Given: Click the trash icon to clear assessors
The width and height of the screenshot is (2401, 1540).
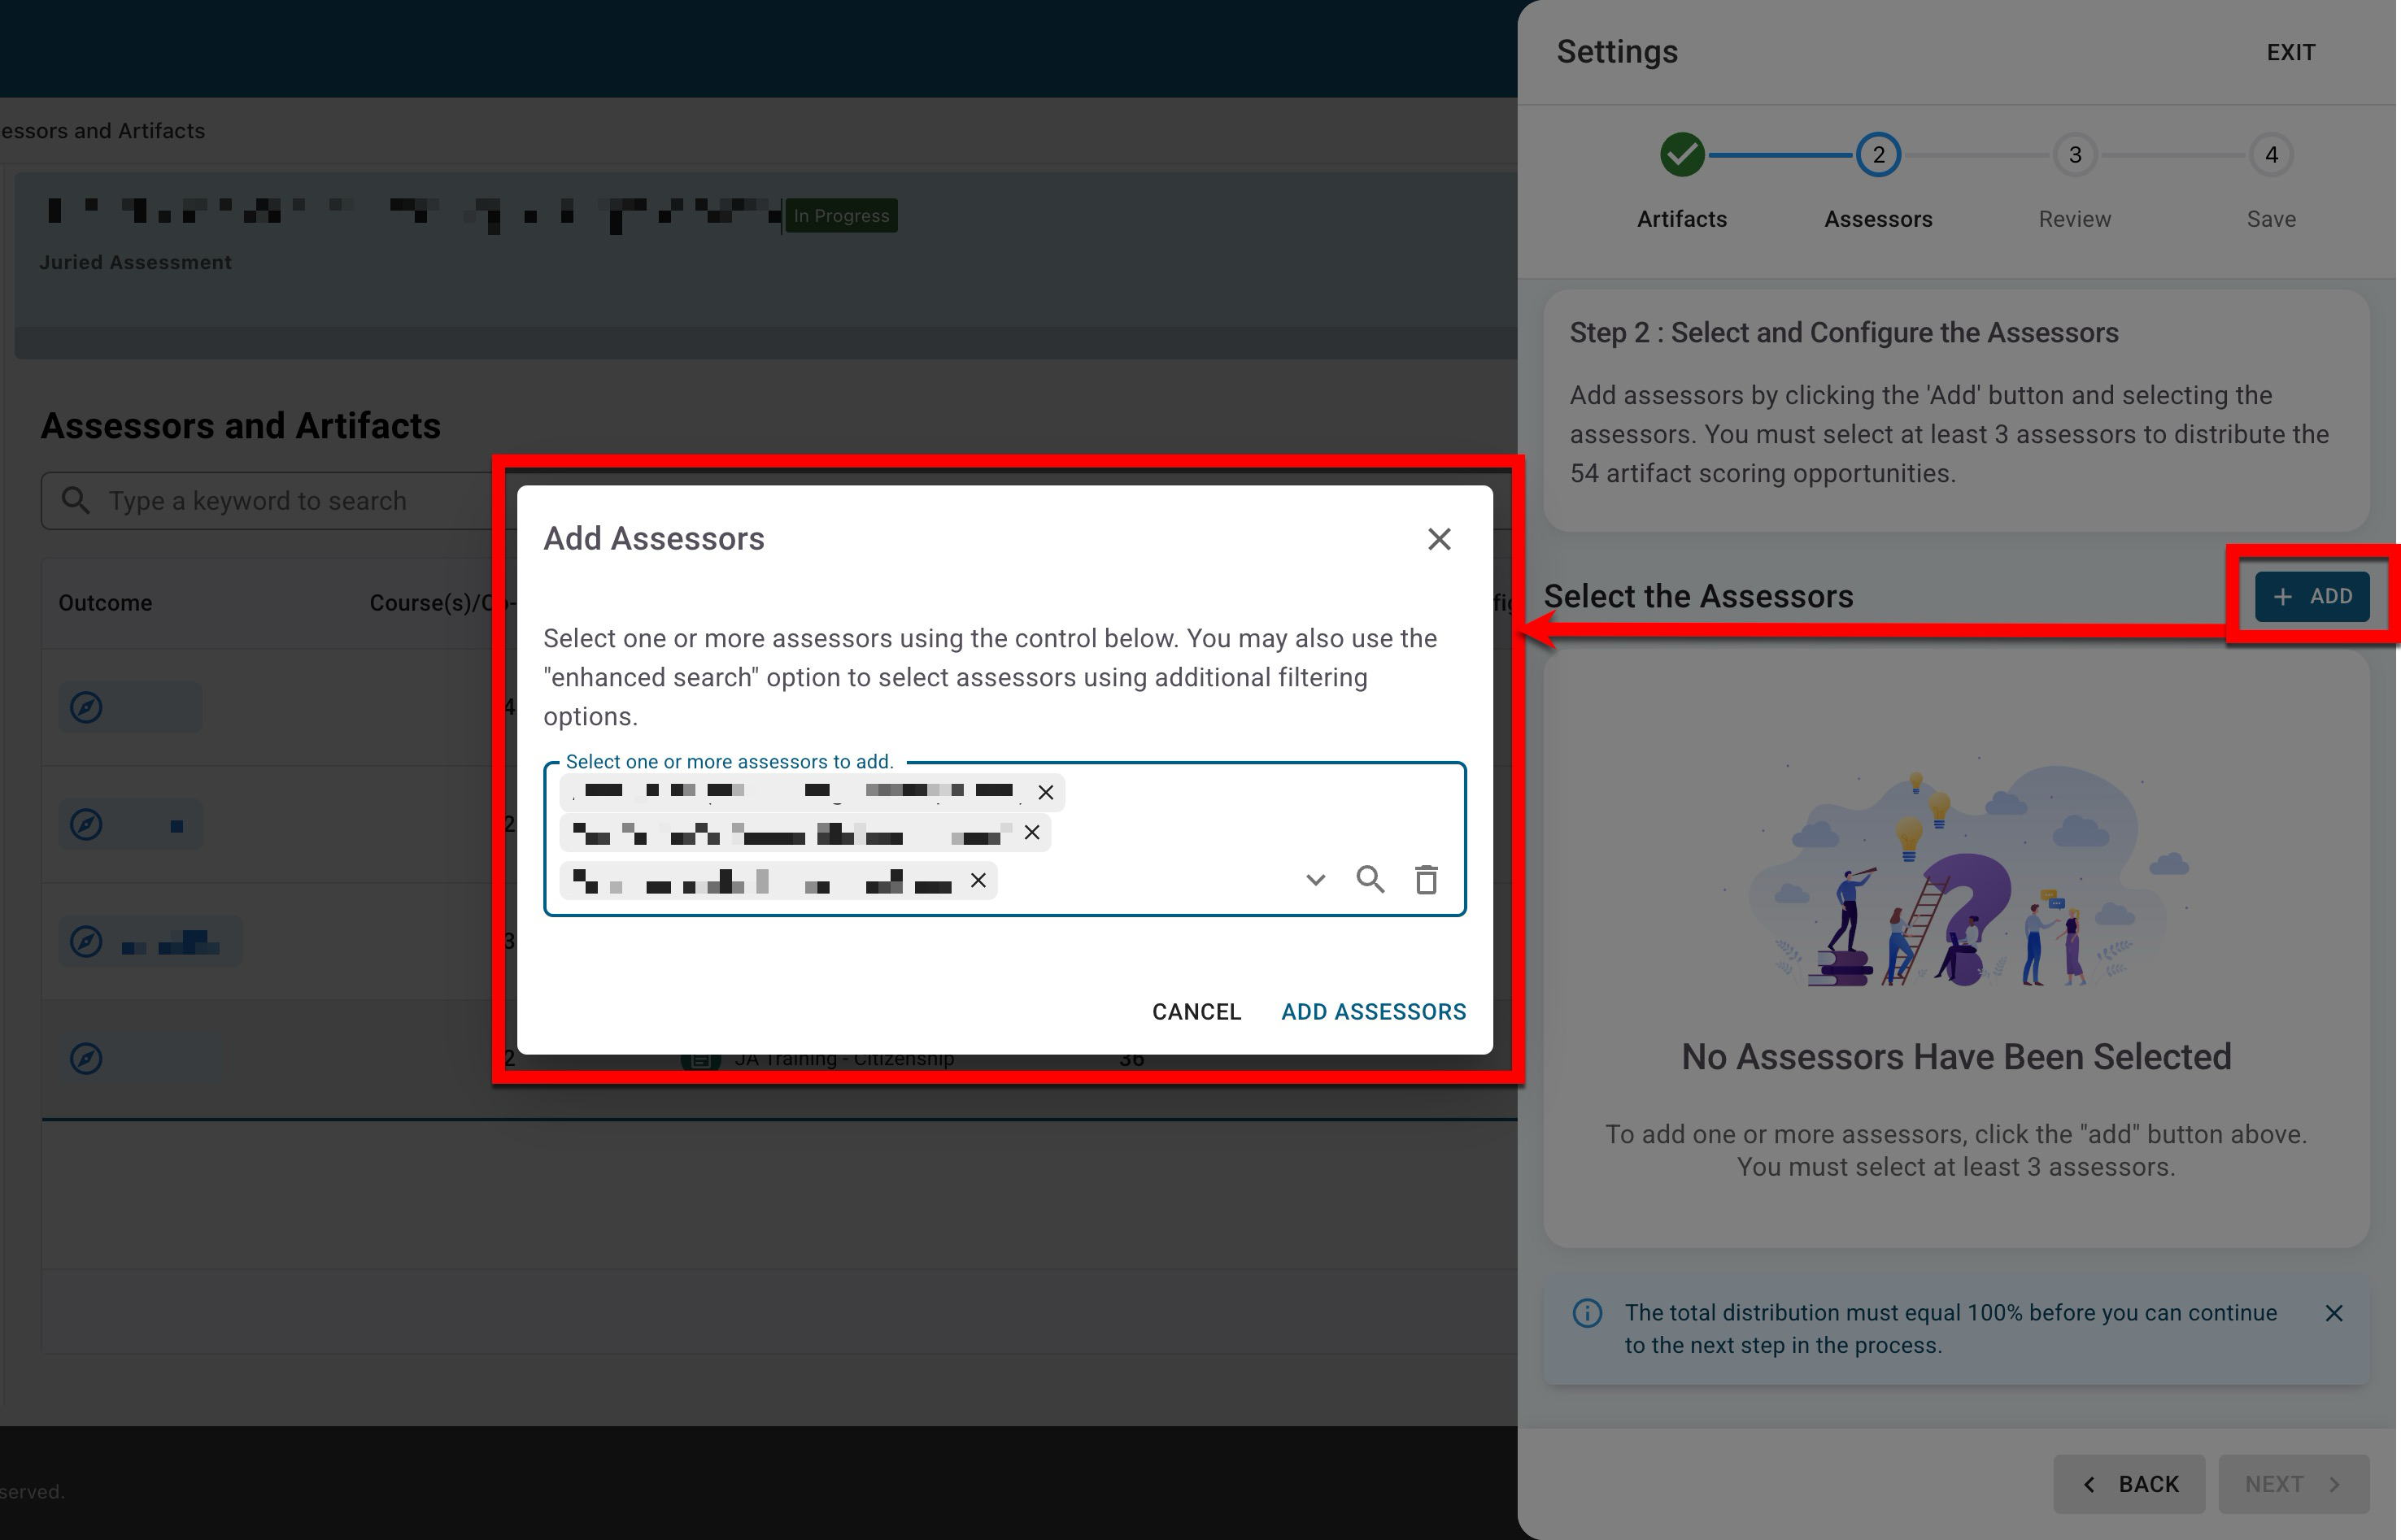Looking at the screenshot, I should point(1426,880).
